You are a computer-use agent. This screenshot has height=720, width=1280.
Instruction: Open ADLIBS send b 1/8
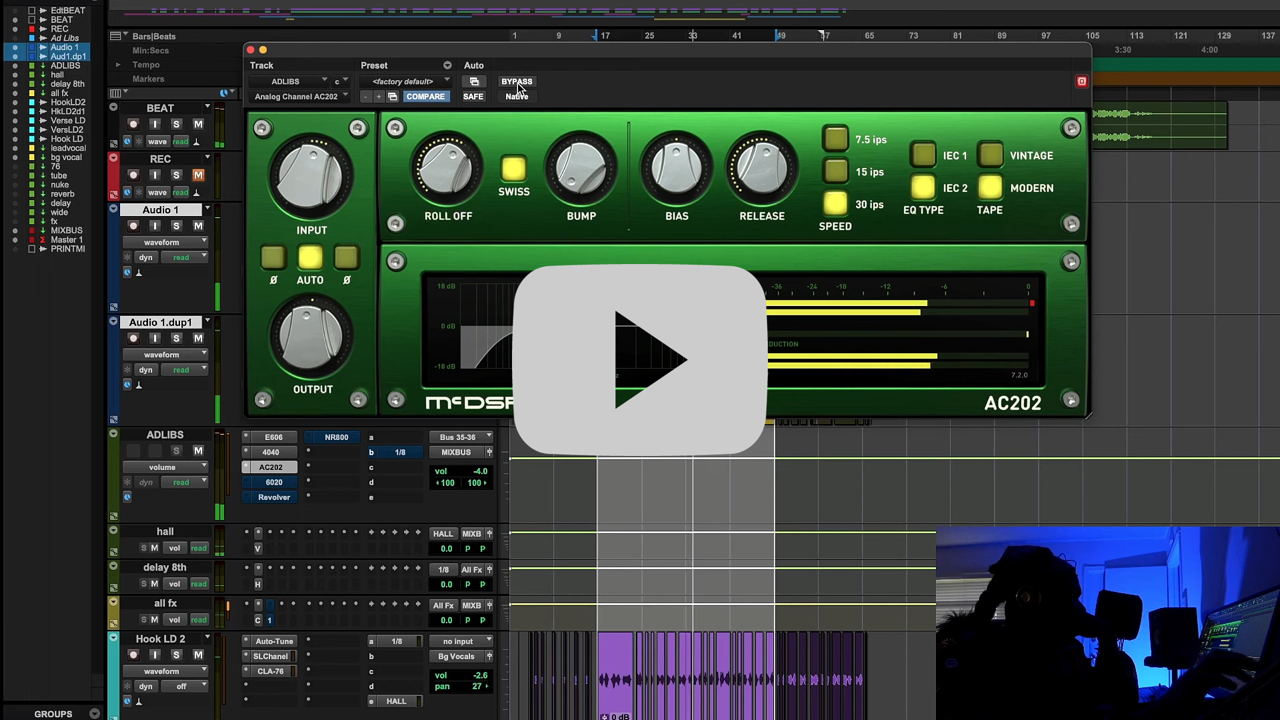tap(399, 452)
